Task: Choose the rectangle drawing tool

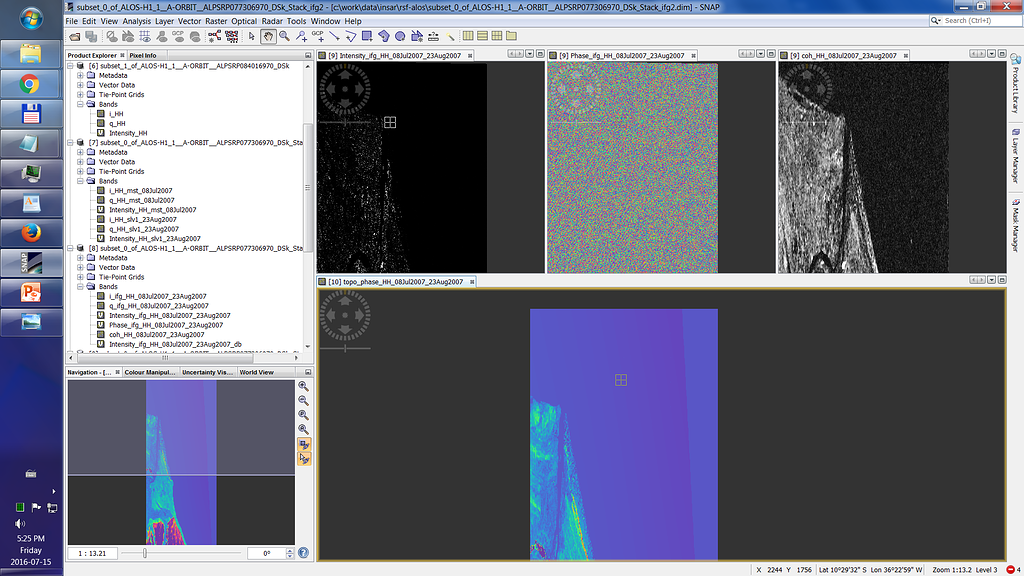Action: [366, 36]
